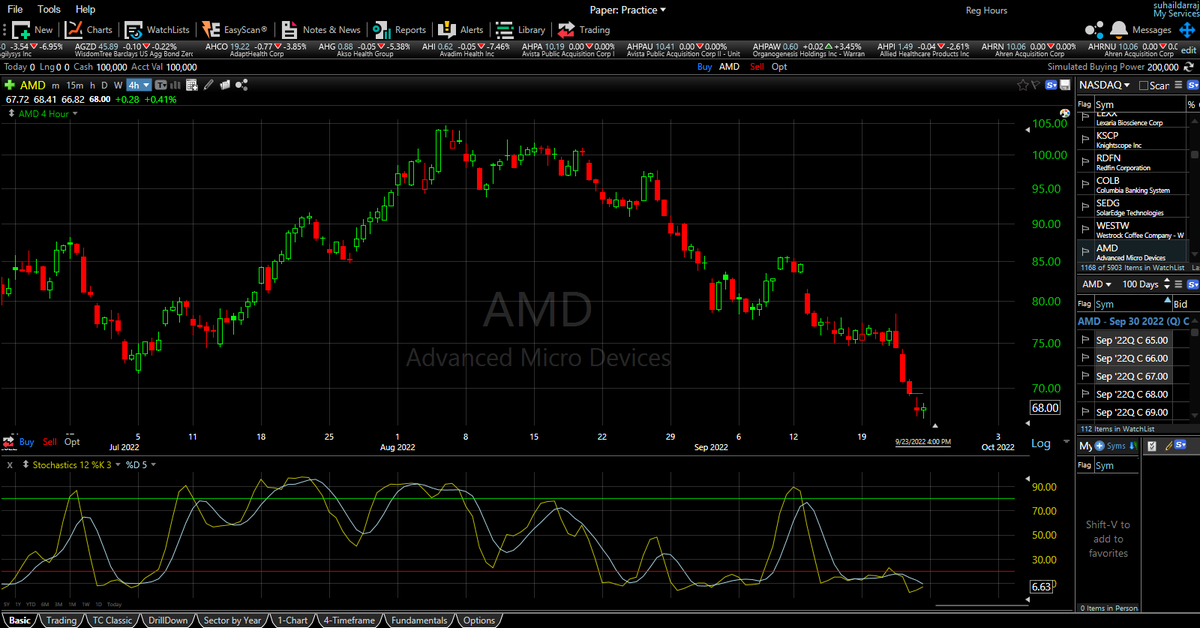Refresh the Simulated Buying Power
Viewport: 1200px width, 628px height.
coord(1190,66)
